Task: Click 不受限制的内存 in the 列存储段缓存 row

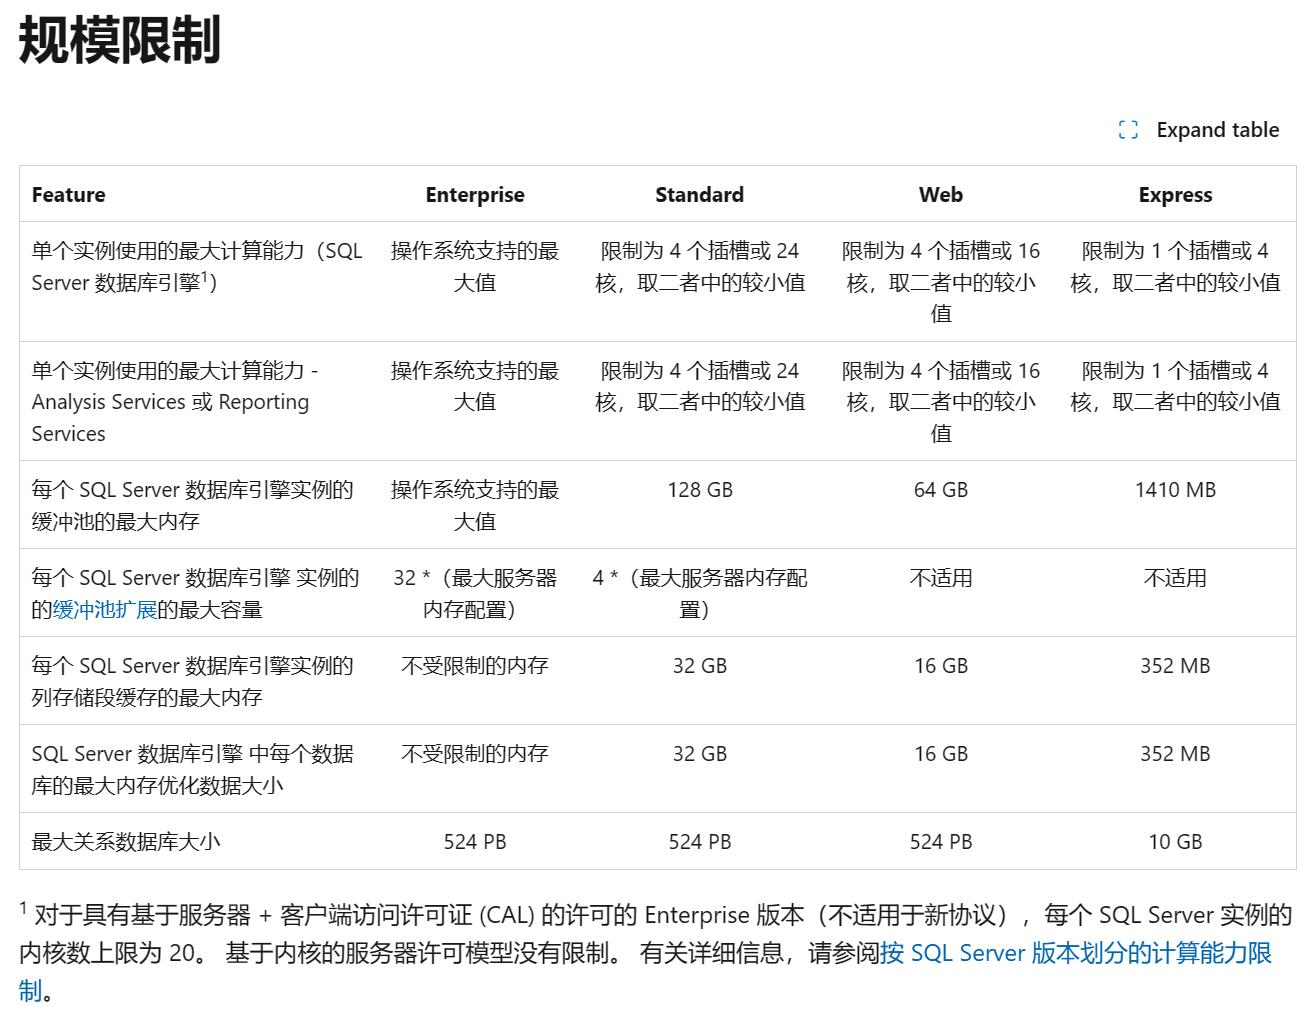Action: coord(475,666)
